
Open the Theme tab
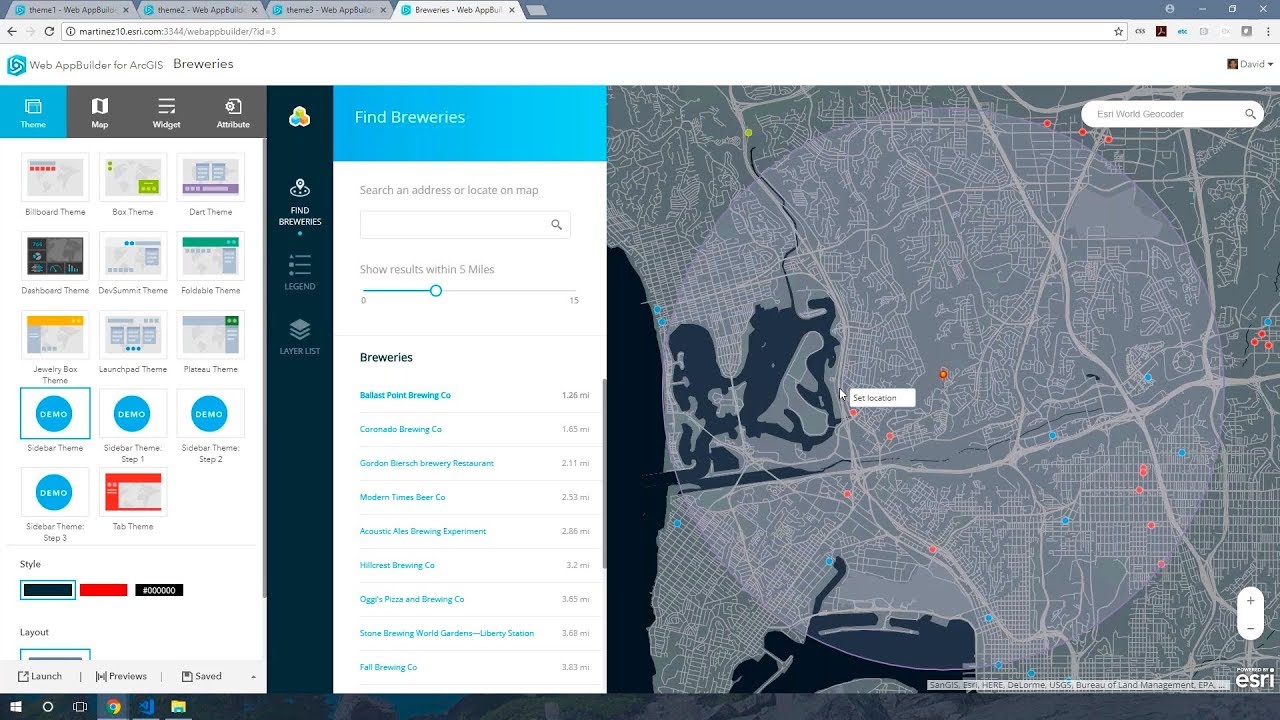(x=33, y=111)
